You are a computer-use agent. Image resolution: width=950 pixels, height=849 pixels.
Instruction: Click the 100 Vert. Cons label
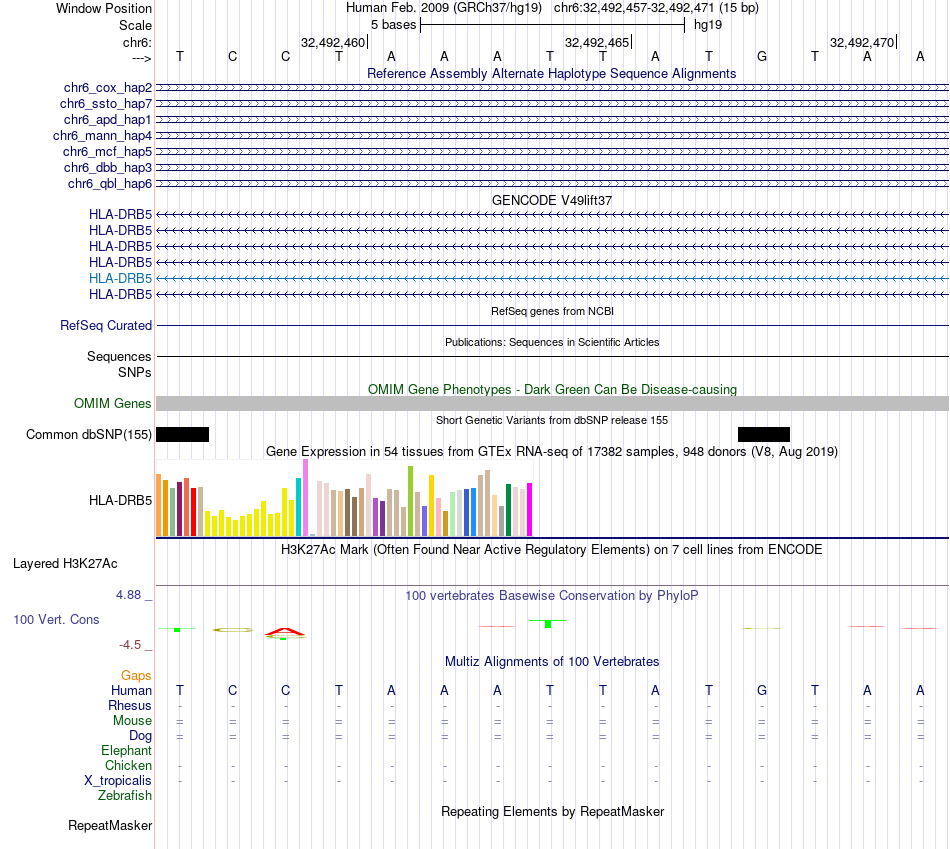pos(56,619)
